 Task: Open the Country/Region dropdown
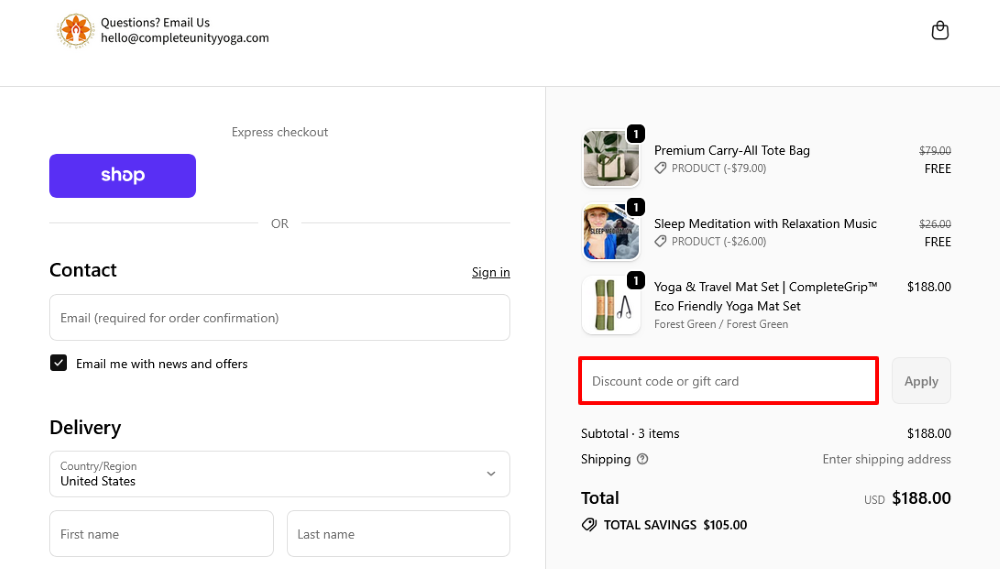(279, 474)
